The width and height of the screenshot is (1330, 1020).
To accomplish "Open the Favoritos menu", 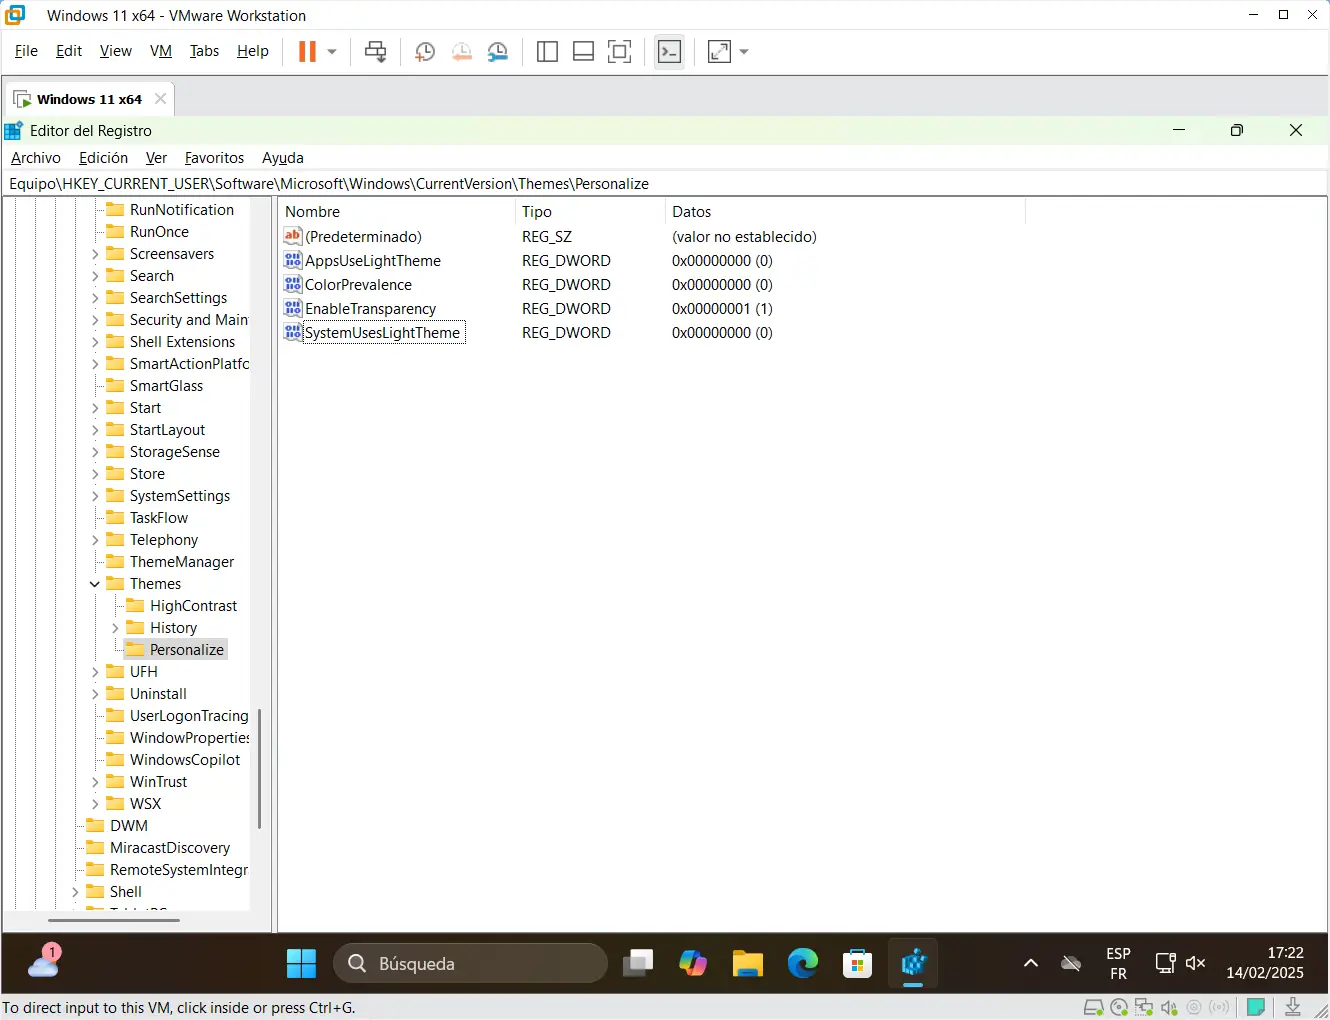I will [x=214, y=158].
